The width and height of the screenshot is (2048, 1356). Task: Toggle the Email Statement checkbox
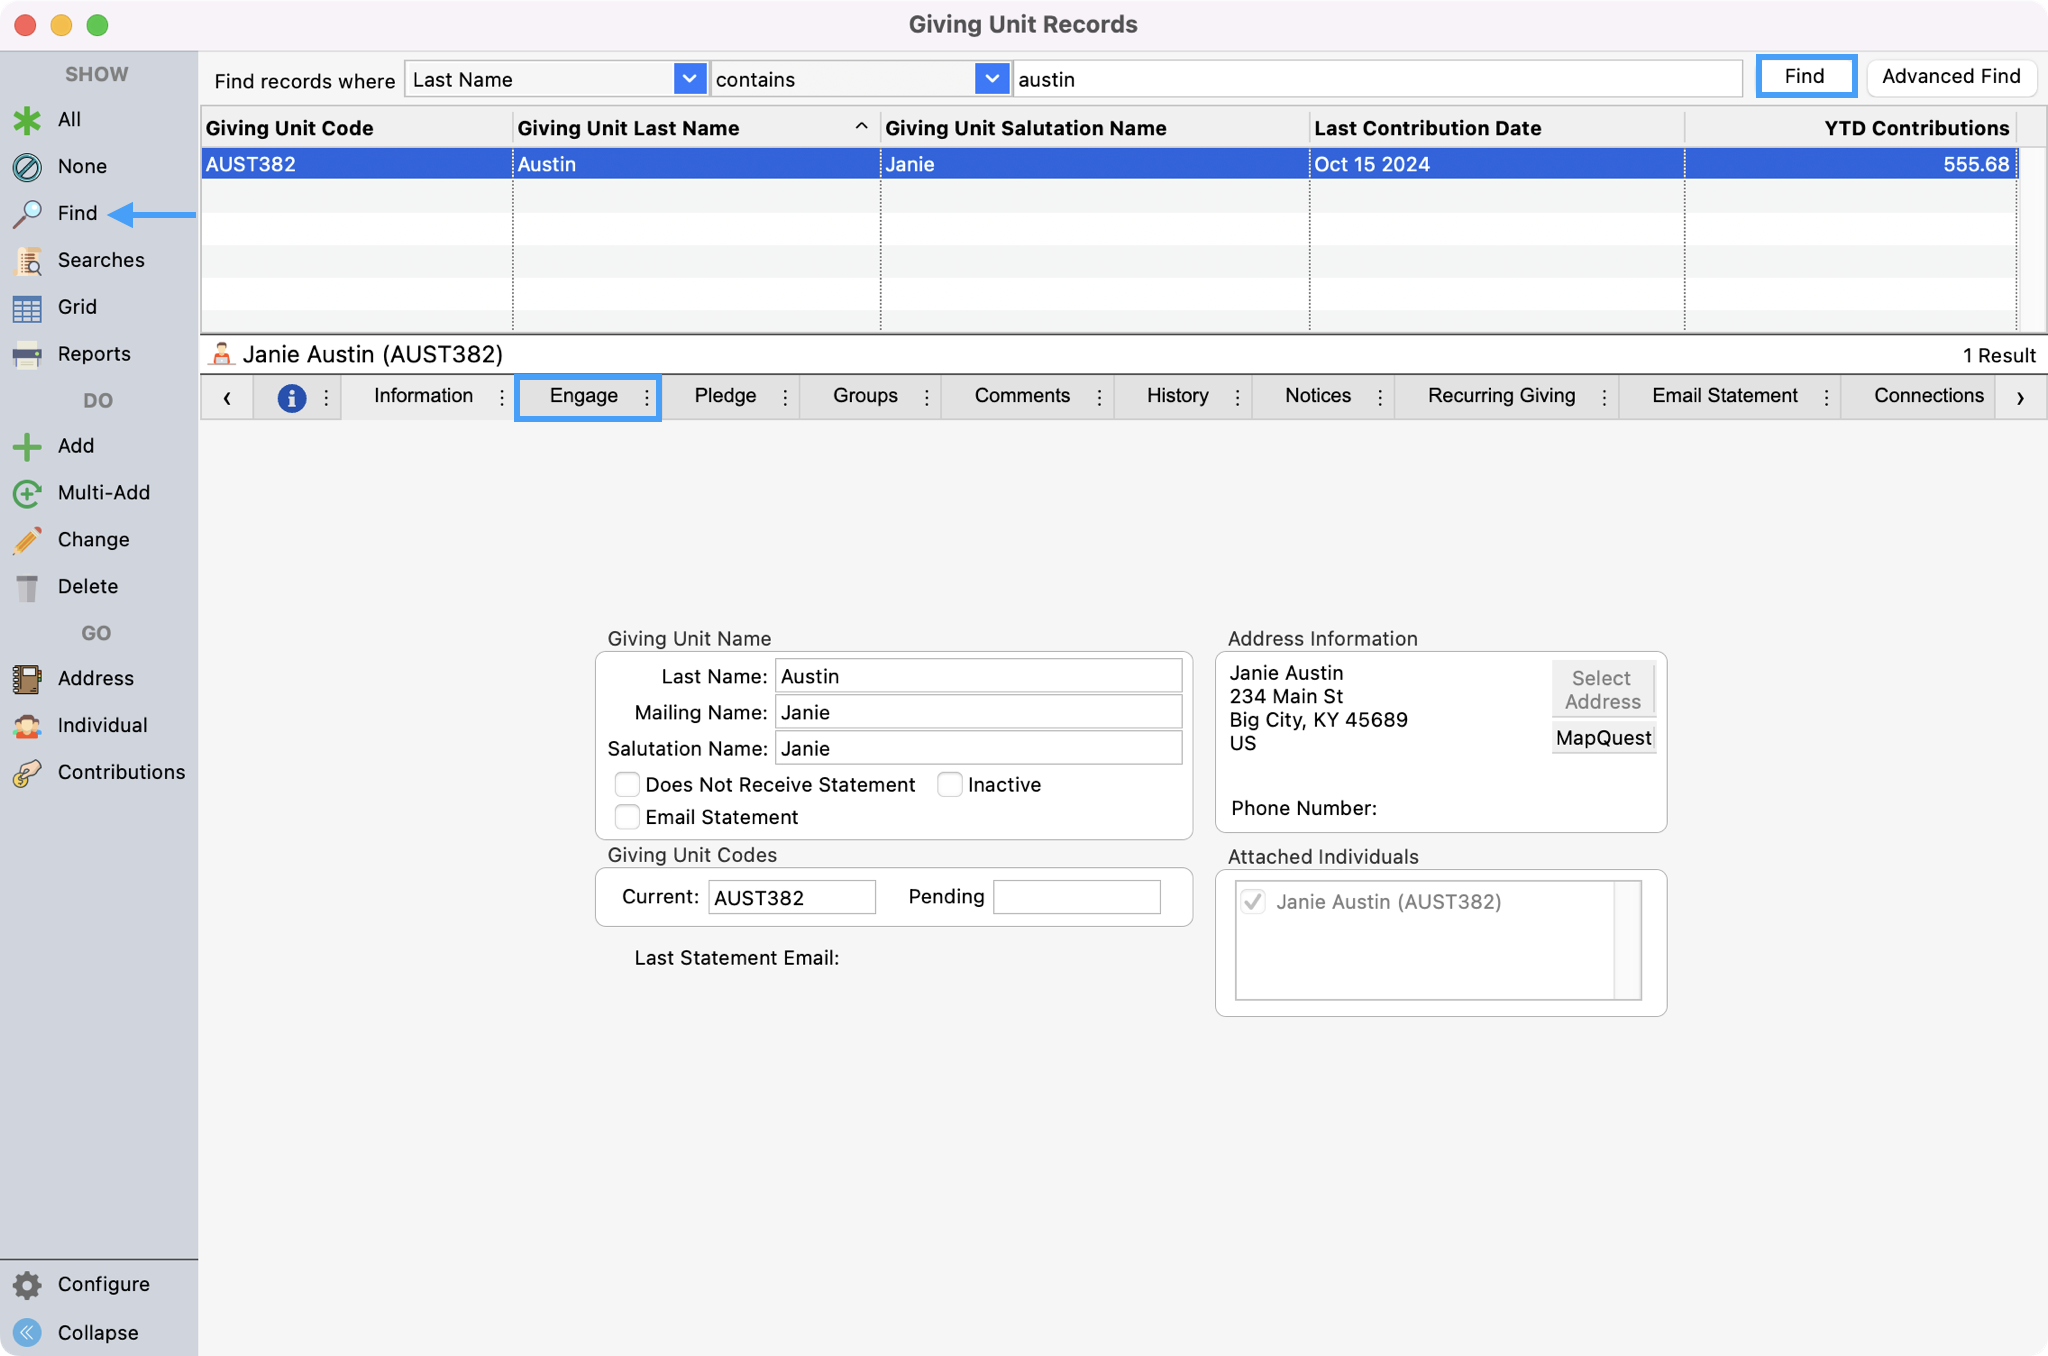click(x=627, y=817)
